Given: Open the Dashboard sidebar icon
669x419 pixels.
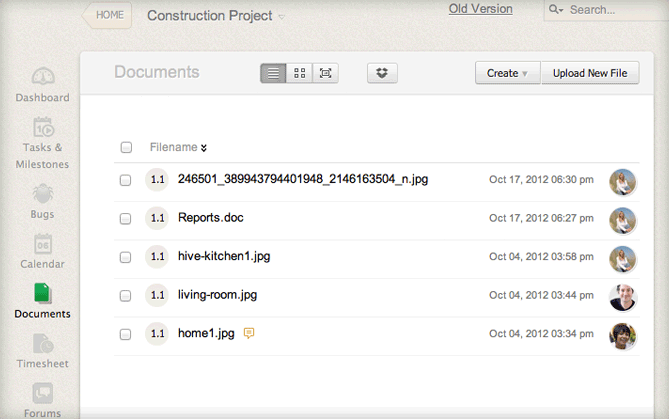Looking at the screenshot, I should [42, 83].
